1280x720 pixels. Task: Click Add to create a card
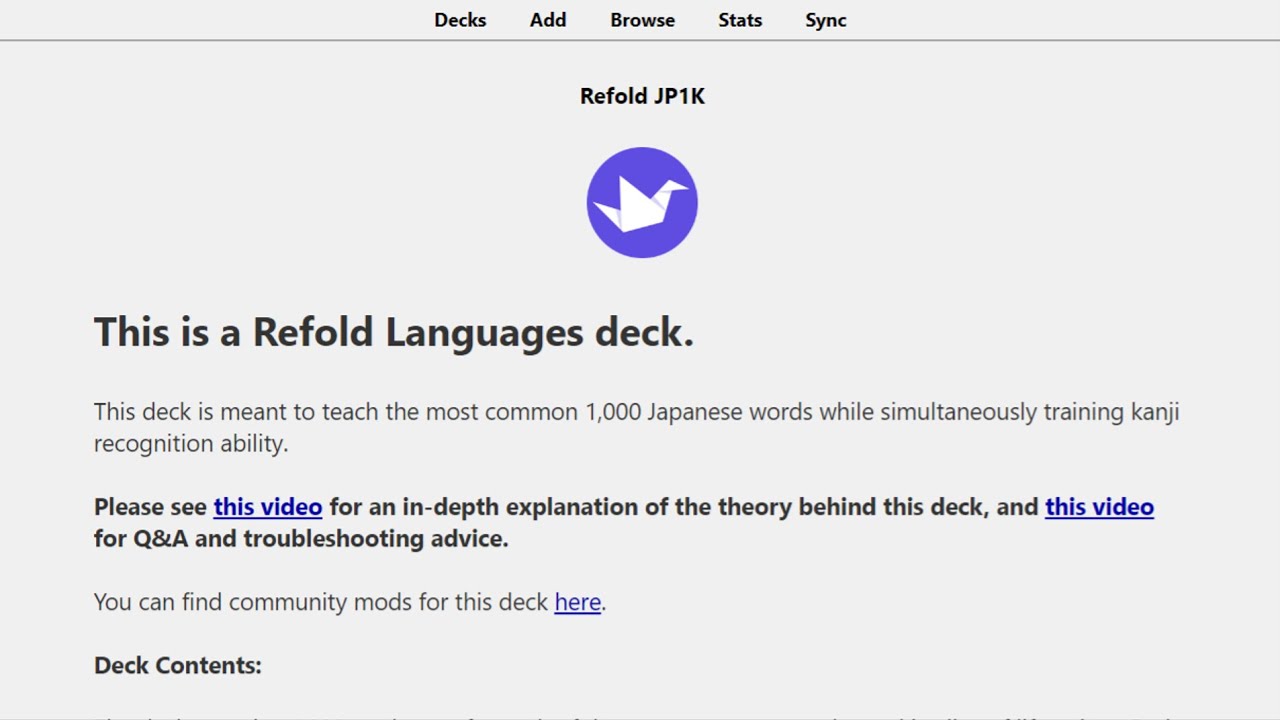[x=548, y=20]
